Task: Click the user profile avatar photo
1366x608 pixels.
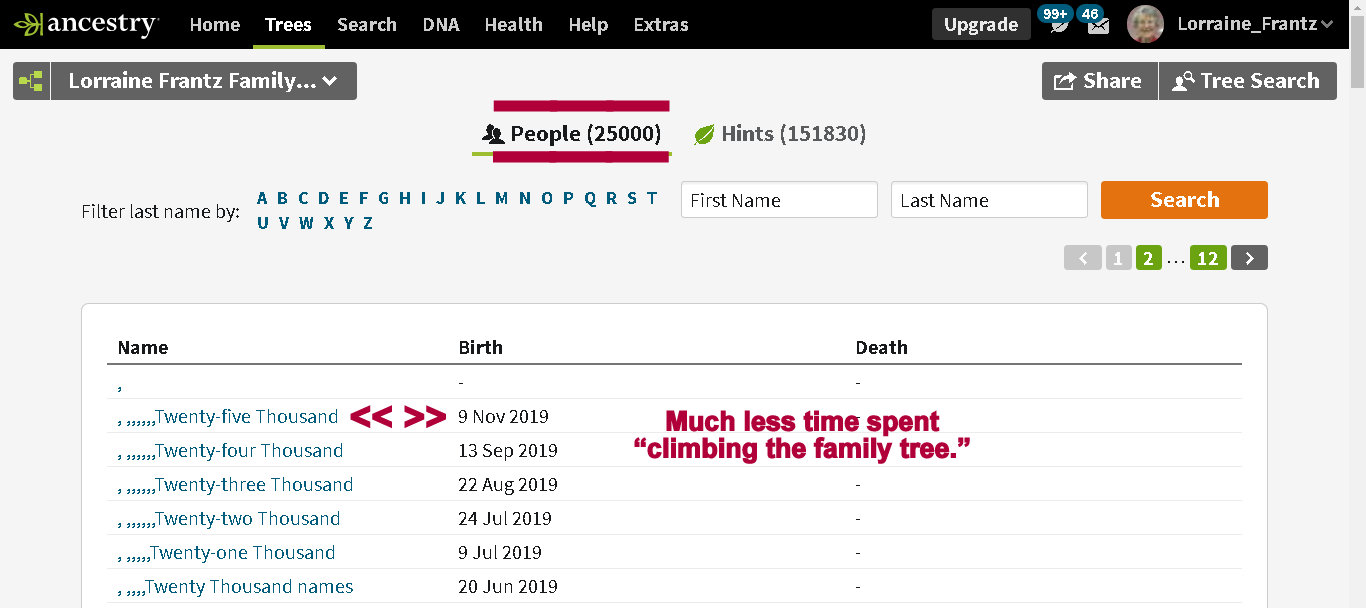Action: pyautogui.click(x=1145, y=24)
